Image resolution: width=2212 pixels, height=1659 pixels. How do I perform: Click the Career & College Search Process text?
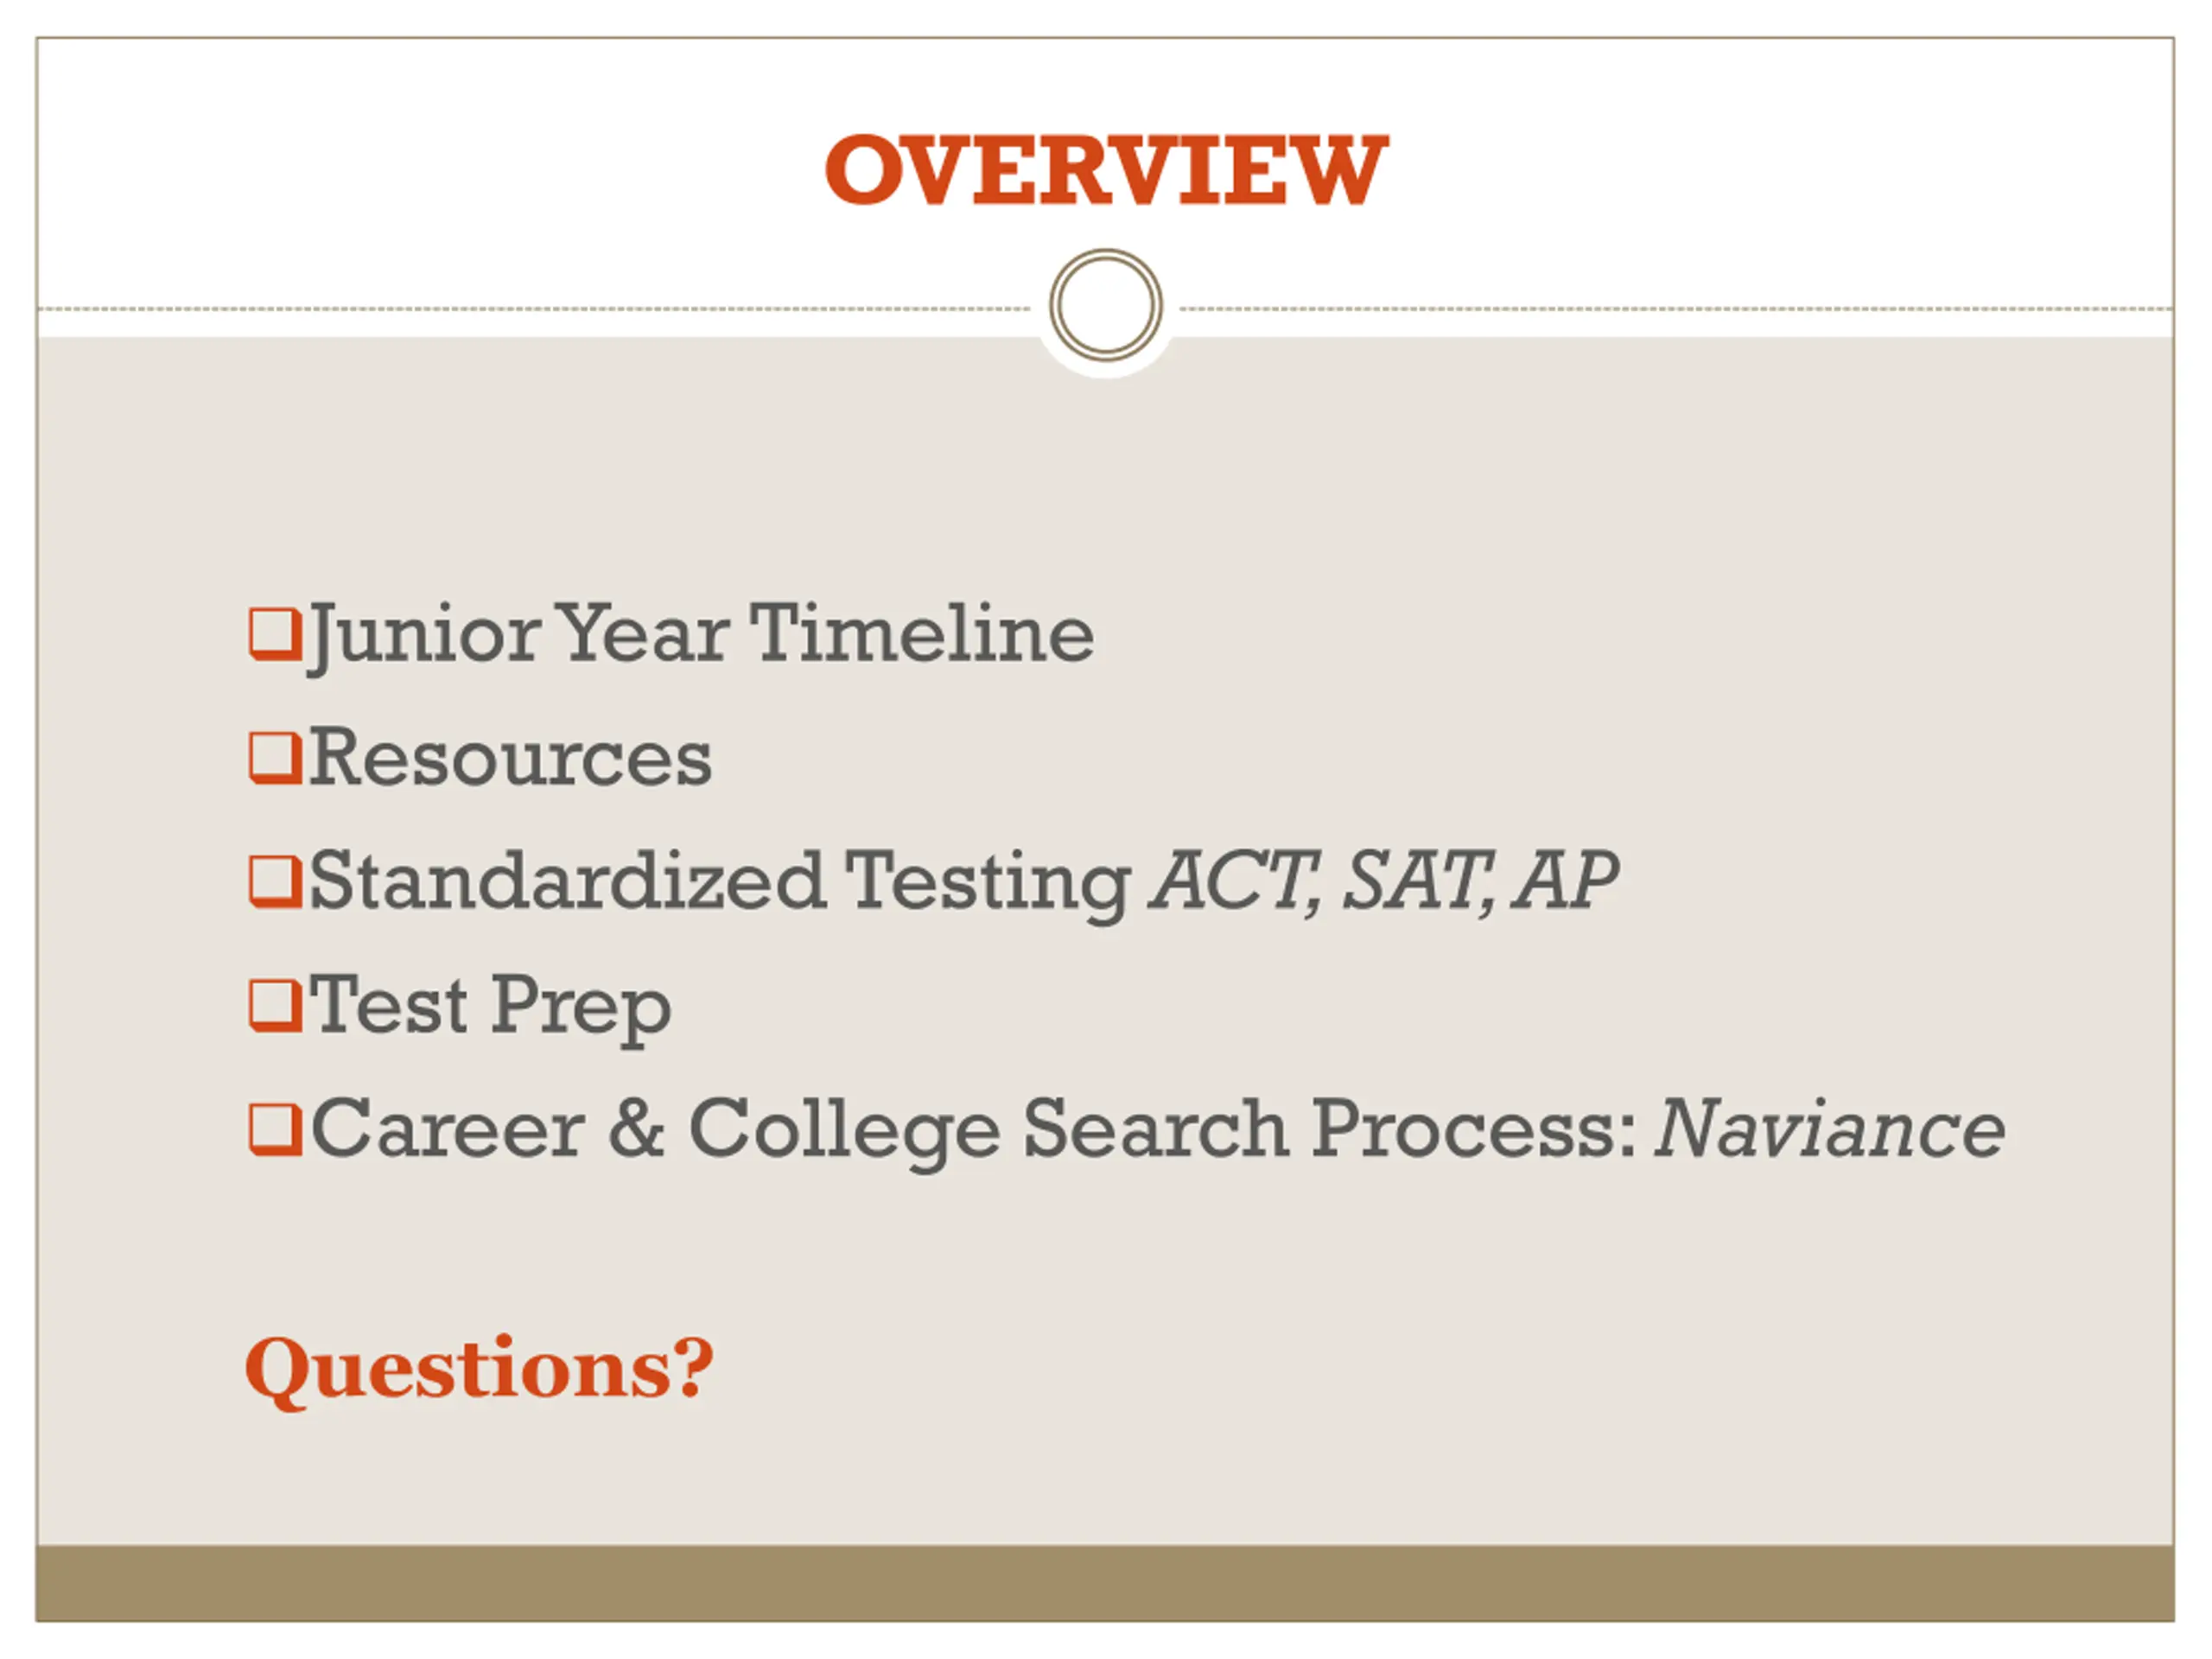[975, 1132]
